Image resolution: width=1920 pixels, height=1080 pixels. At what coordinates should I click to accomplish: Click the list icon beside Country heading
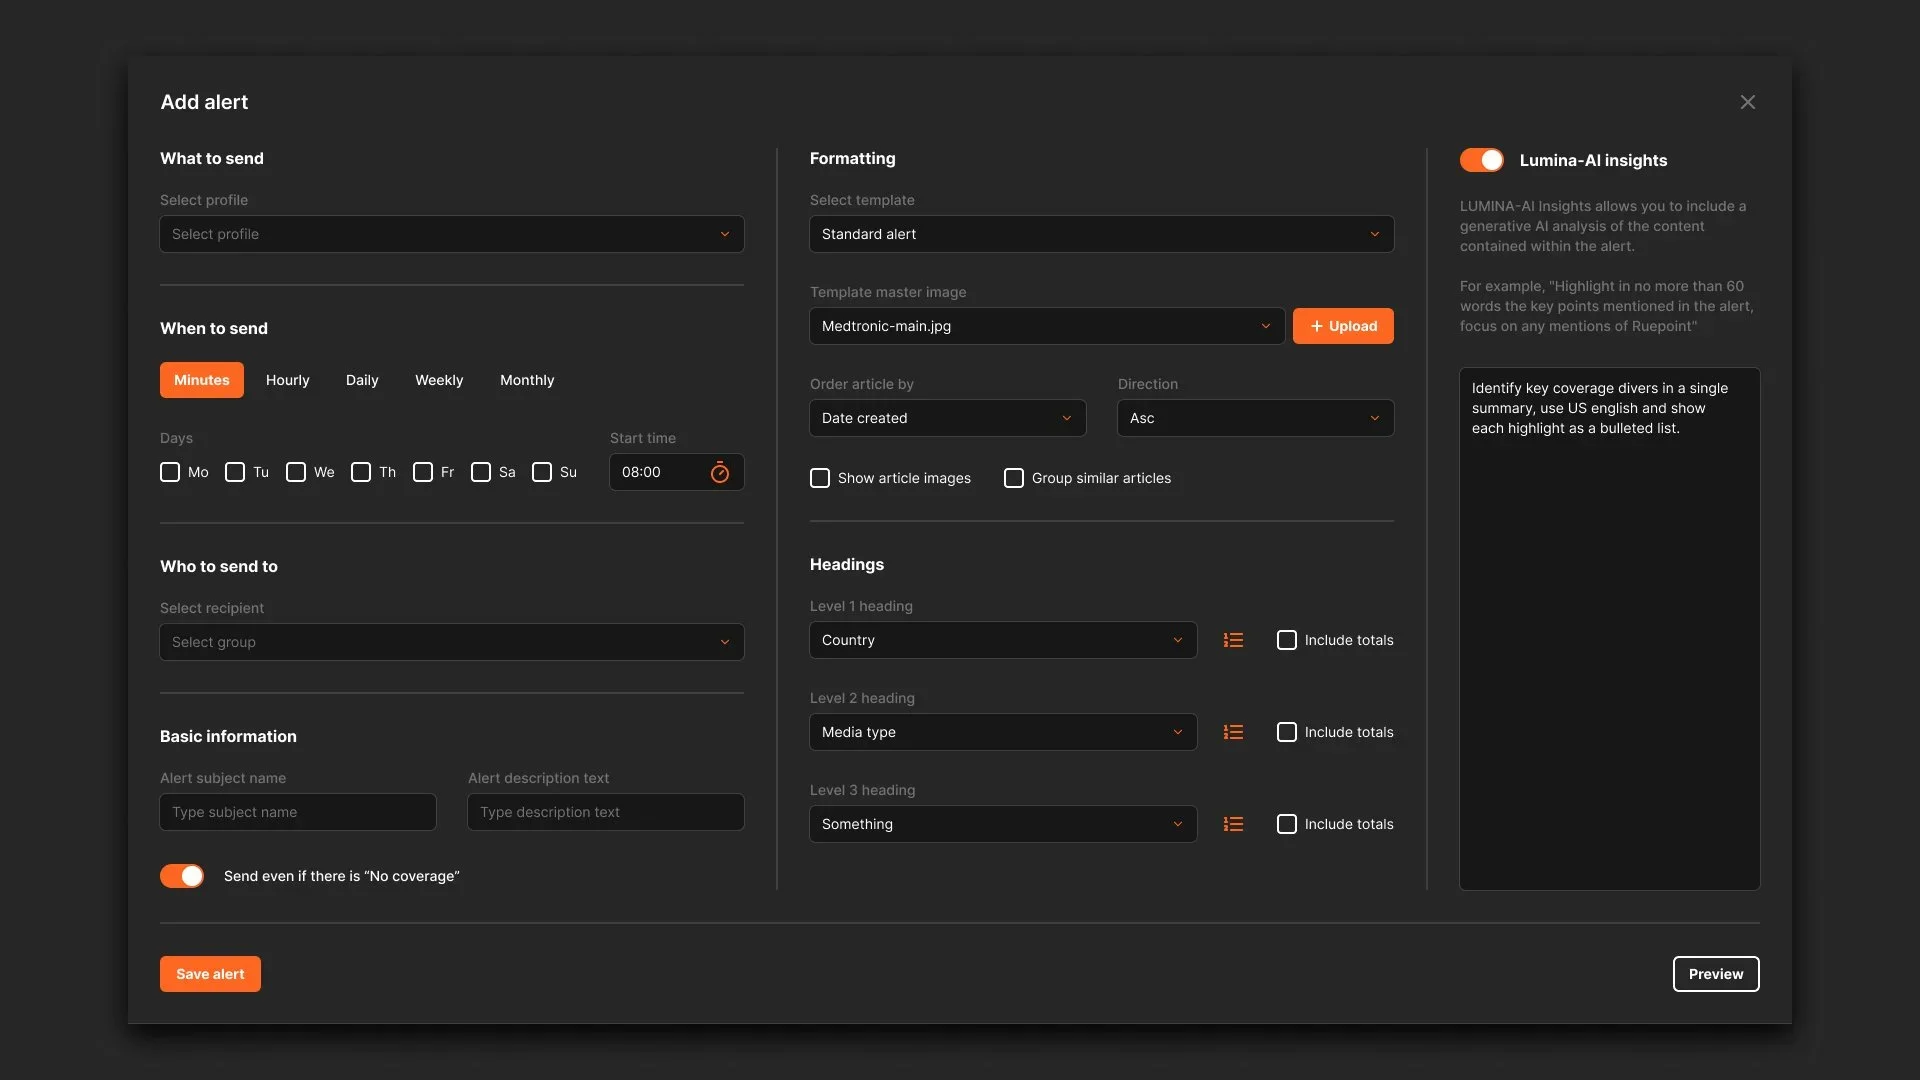click(1233, 640)
